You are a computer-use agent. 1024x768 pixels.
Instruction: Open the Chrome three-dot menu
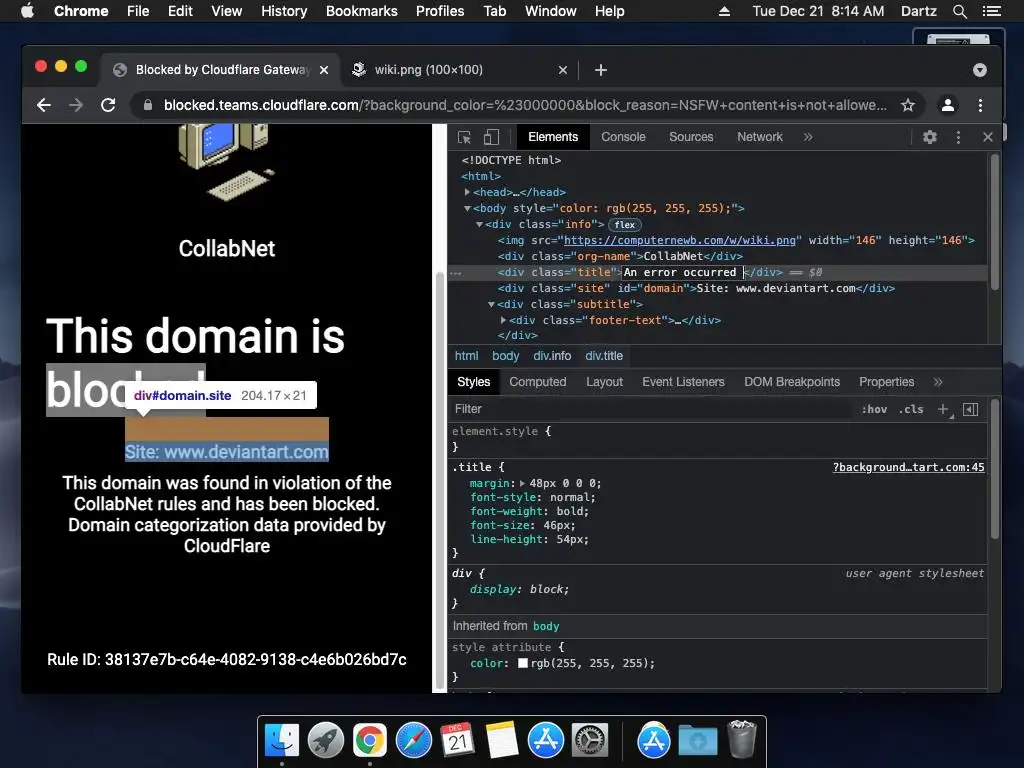(980, 105)
